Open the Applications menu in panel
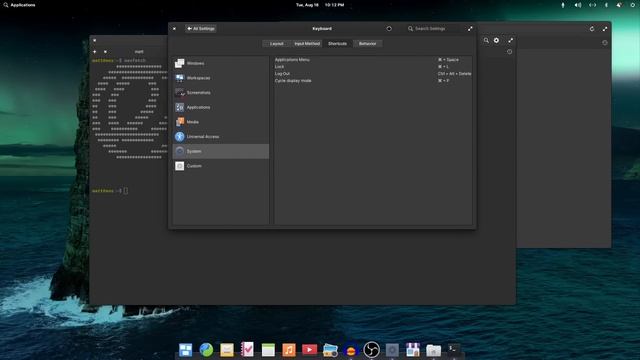Viewport: 640px width, 360px height. tap(19, 5)
